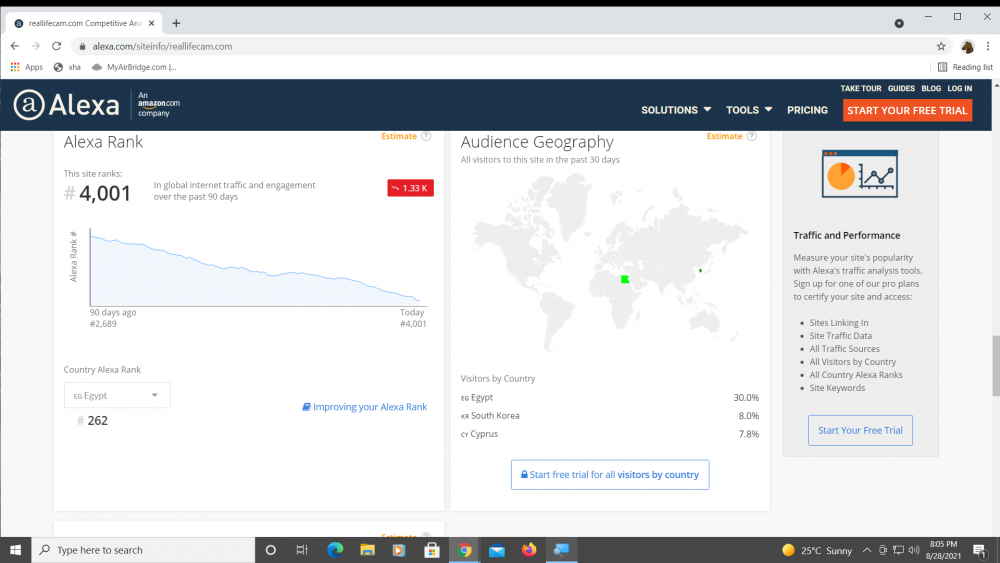This screenshot has height=563, width=1000.
Task: Open Reading list in the bookmarks bar
Action: tap(965, 67)
